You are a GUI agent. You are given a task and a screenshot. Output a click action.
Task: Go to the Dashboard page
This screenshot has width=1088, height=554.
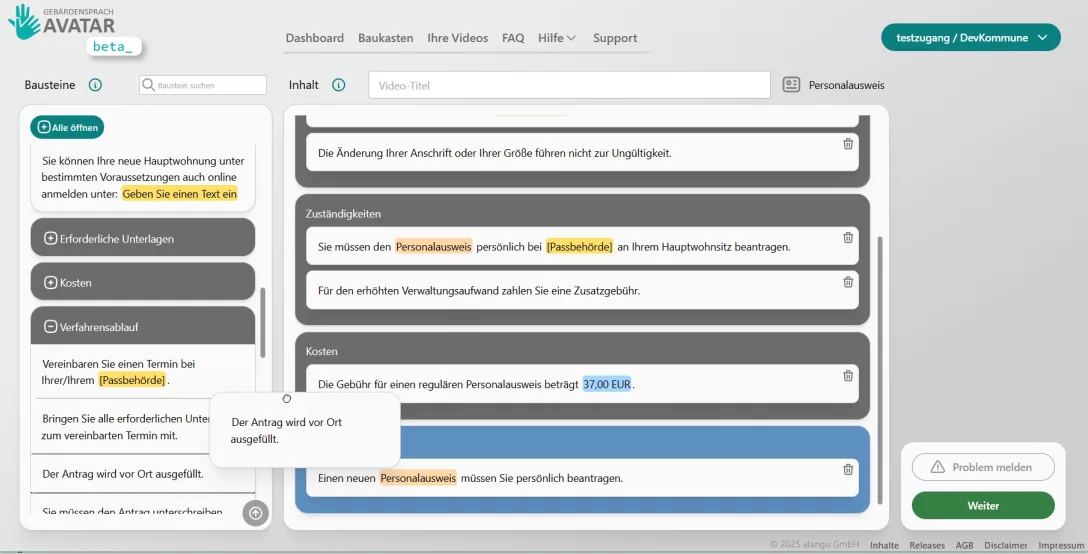pyautogui.click(x=314, y=38)
